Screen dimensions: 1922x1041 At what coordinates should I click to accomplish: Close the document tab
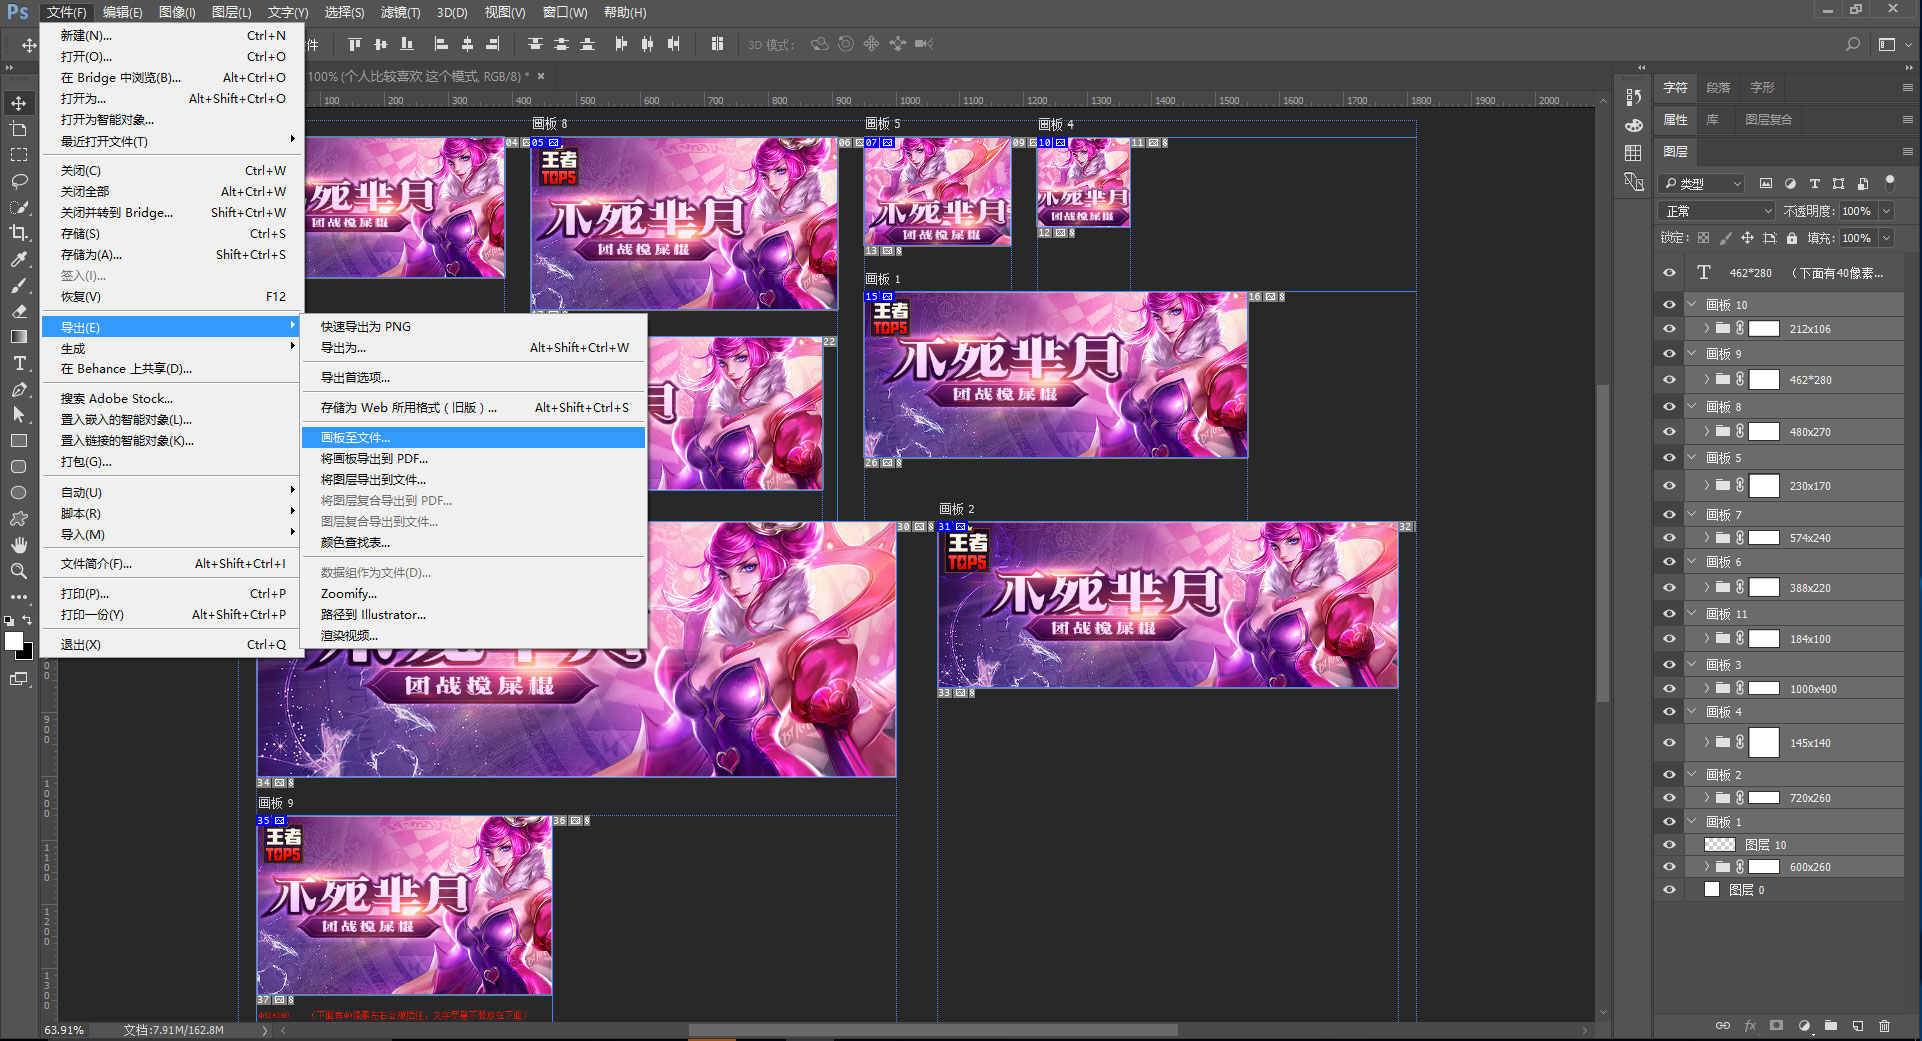pyautogui.click(x=541, y=76)
